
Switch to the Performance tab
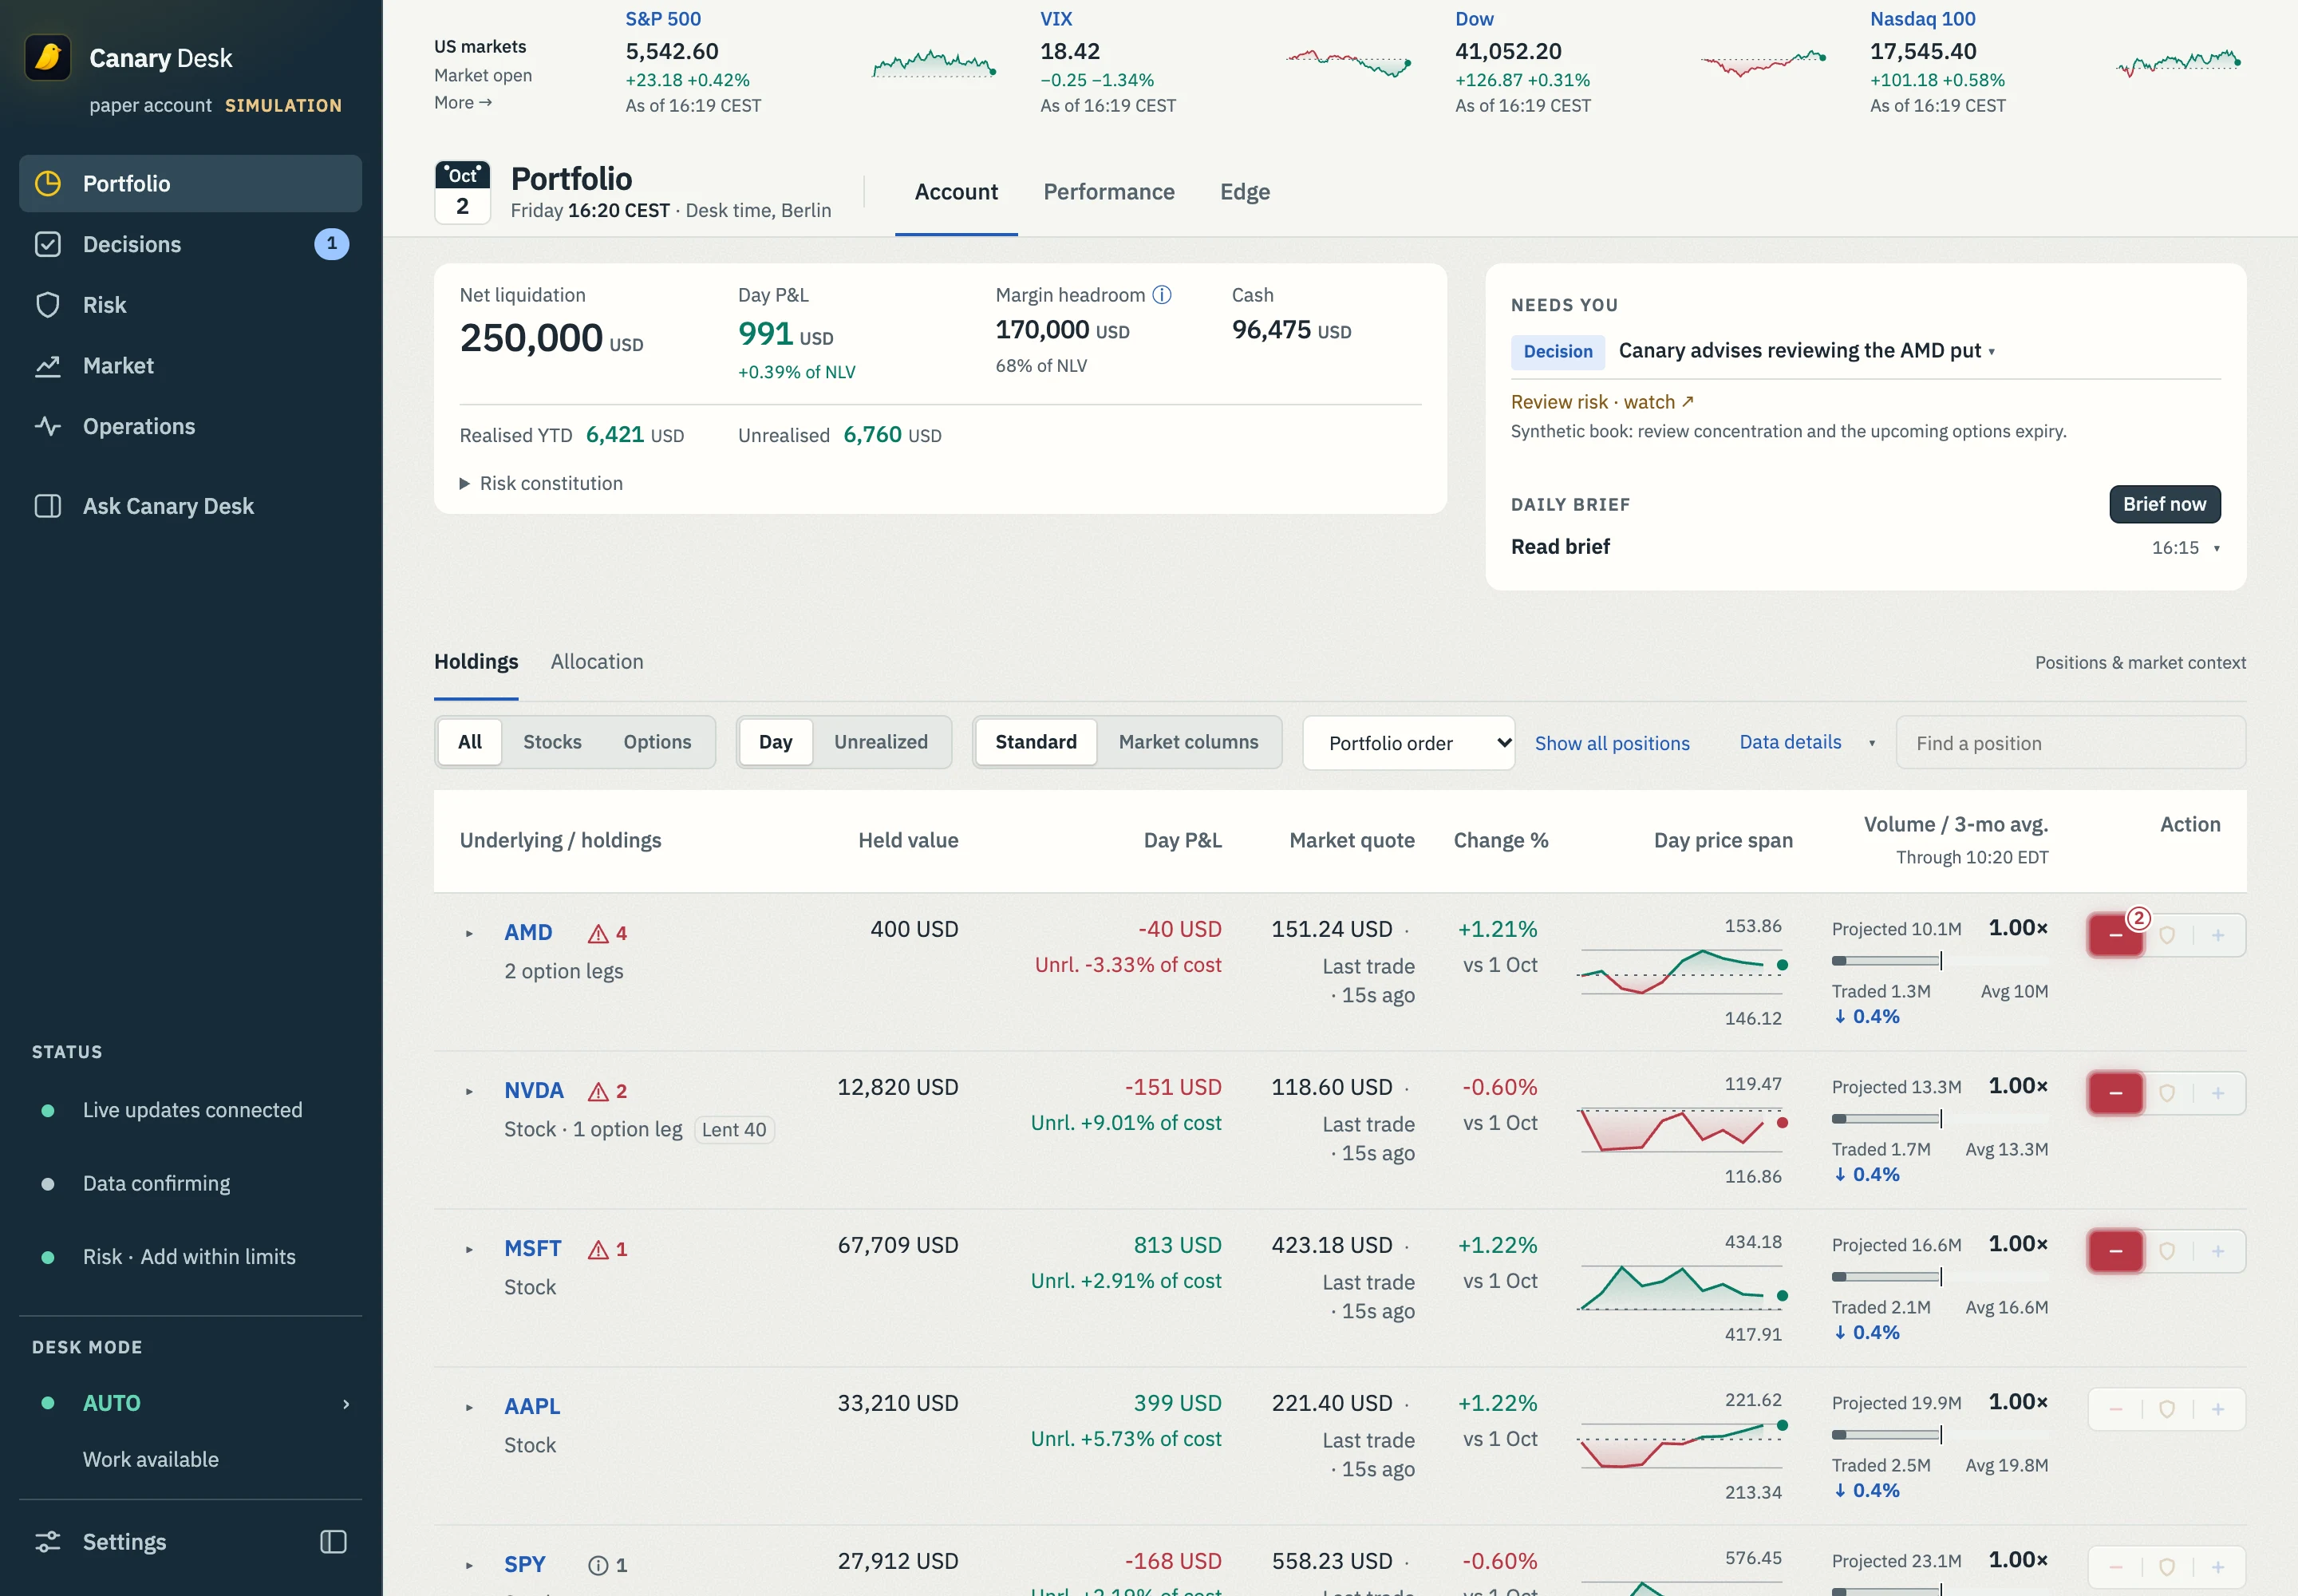[x=1108, y=192]
